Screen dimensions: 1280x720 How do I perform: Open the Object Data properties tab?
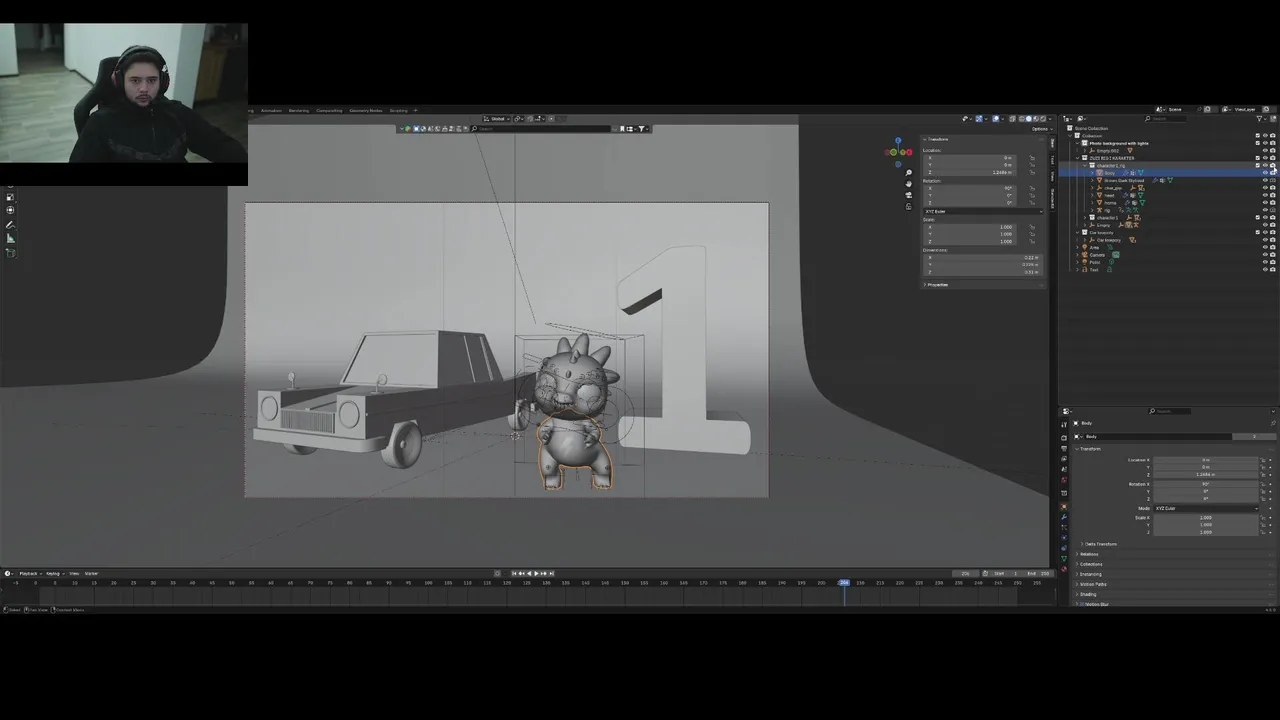[x=1064, y=559]
